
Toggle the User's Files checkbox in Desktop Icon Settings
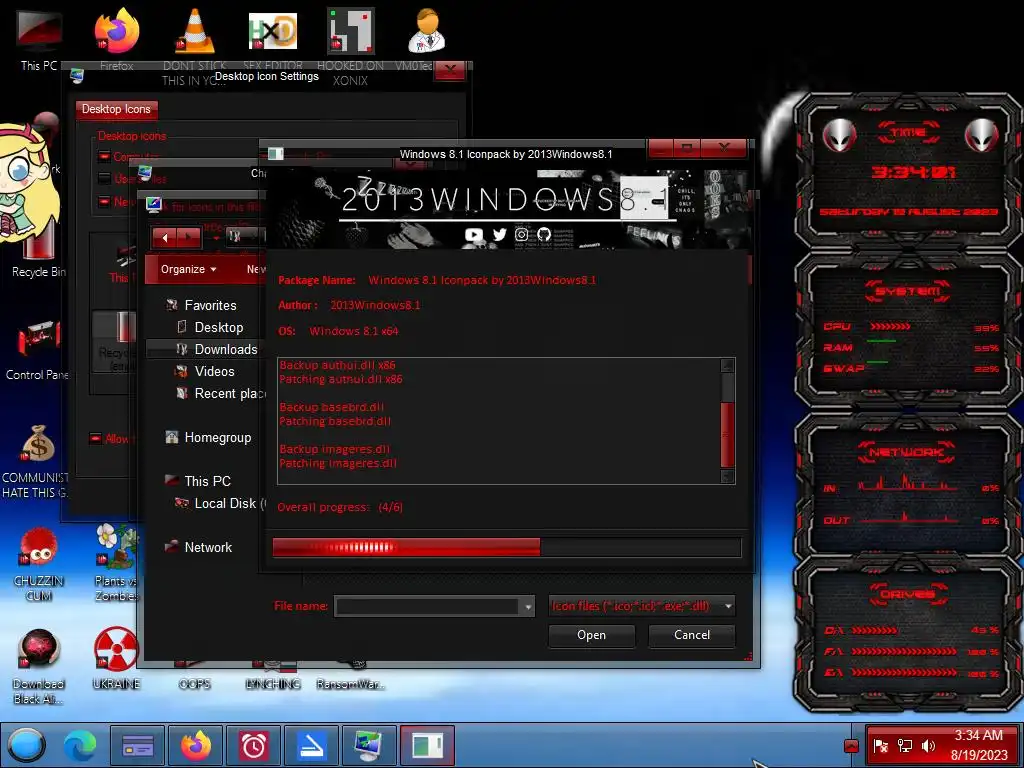(x=104, y=178)
